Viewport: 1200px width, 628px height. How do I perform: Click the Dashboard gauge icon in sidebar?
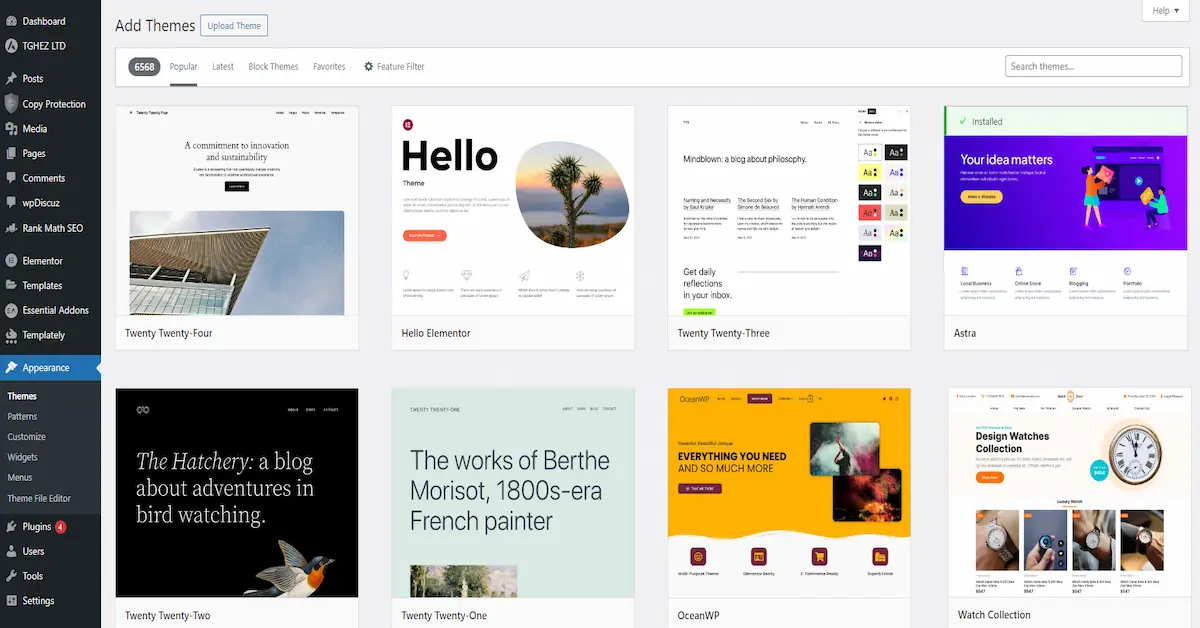(11, 21)
